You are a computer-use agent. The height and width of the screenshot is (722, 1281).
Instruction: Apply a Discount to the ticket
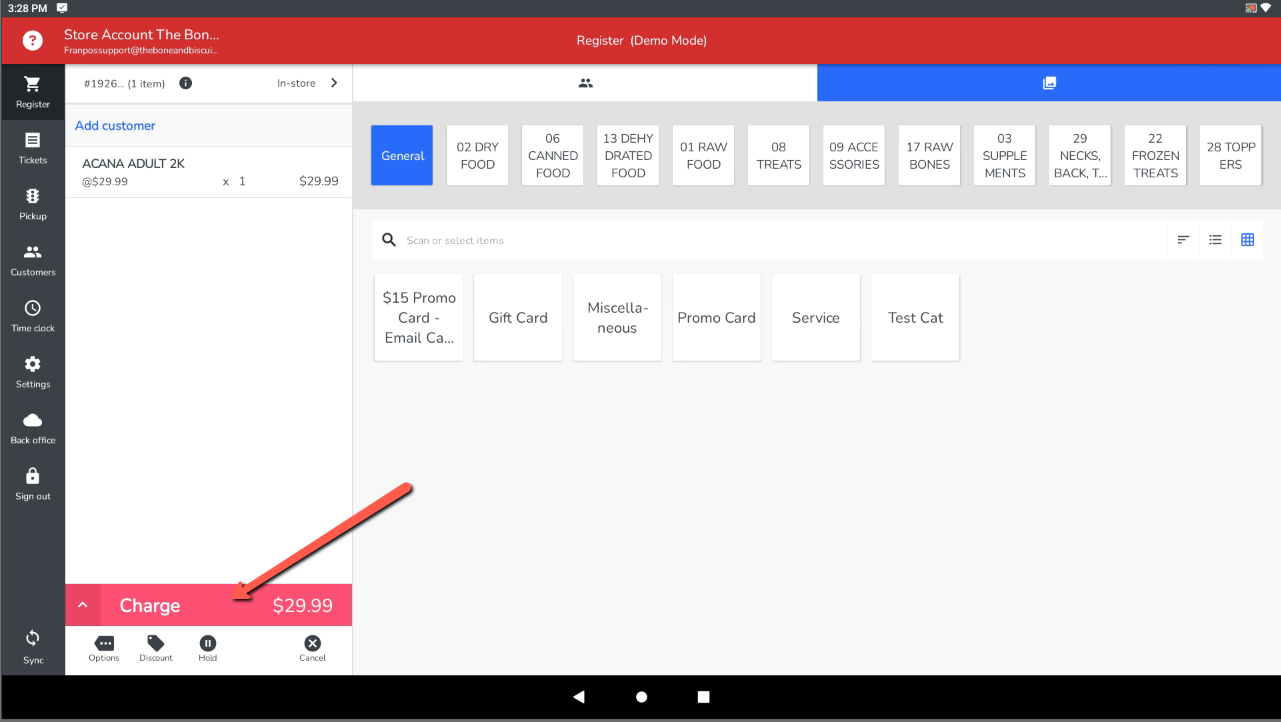[155, 648]
